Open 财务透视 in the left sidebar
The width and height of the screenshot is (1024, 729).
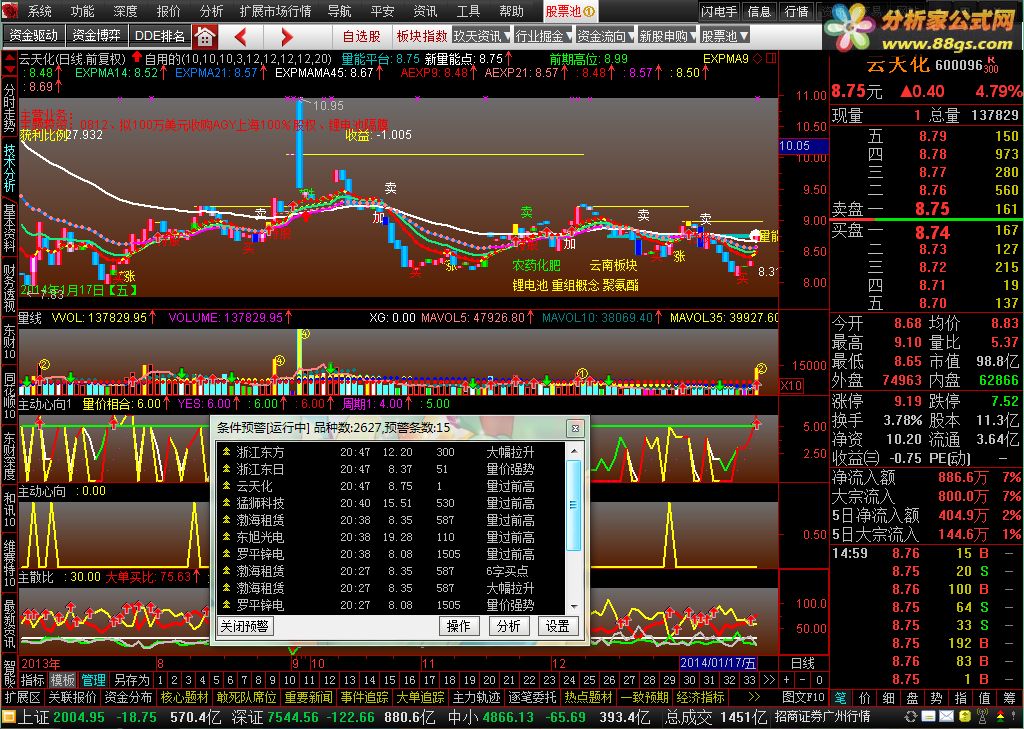[9, 288]
